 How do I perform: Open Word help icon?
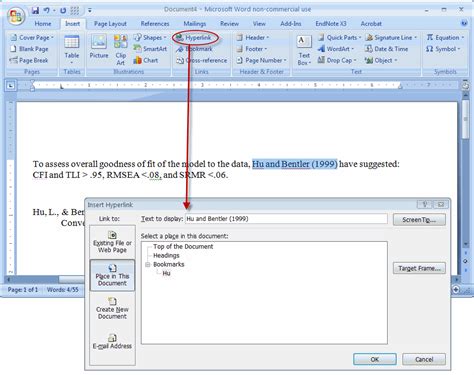pos(464,23)
